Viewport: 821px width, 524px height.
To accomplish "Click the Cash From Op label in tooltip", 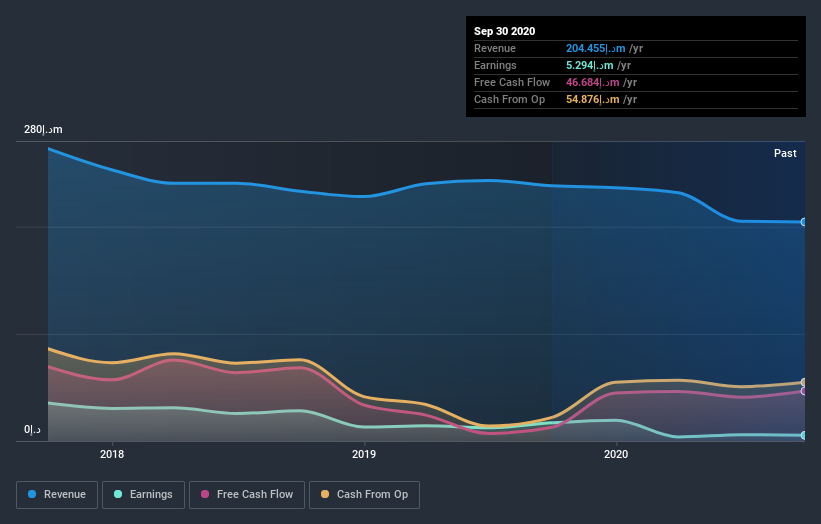I will pos(509,99).
